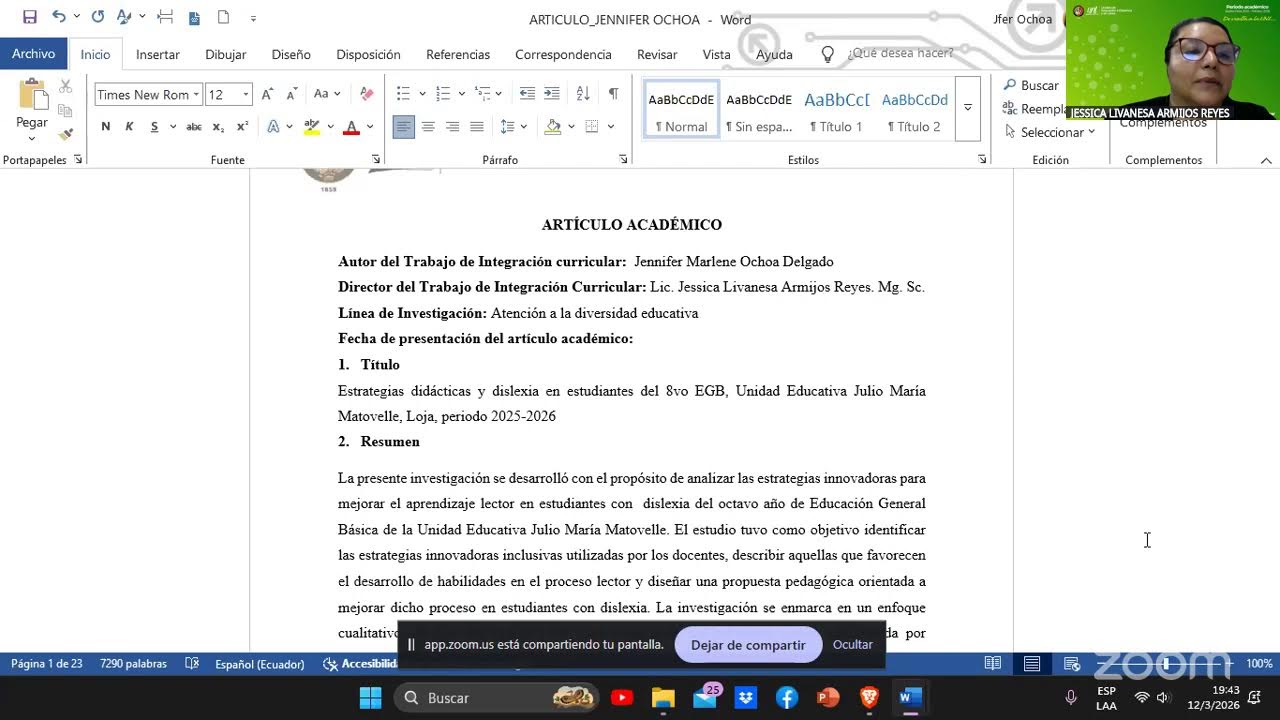Expand the styles gallery
The width and height of the screenshot is (1280, 720).
[967, 108]
